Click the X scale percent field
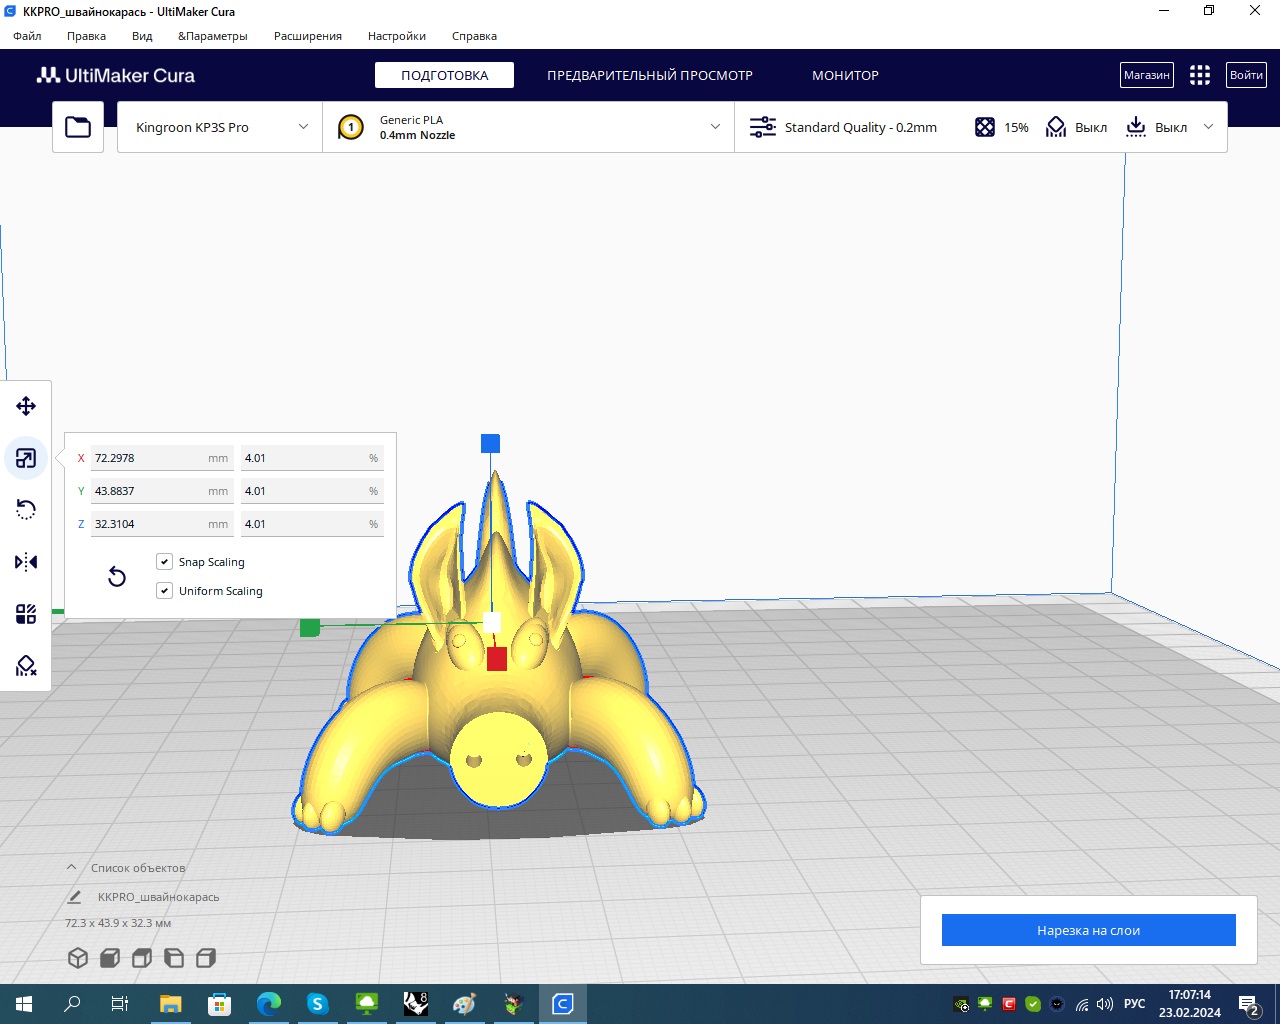 312,458
